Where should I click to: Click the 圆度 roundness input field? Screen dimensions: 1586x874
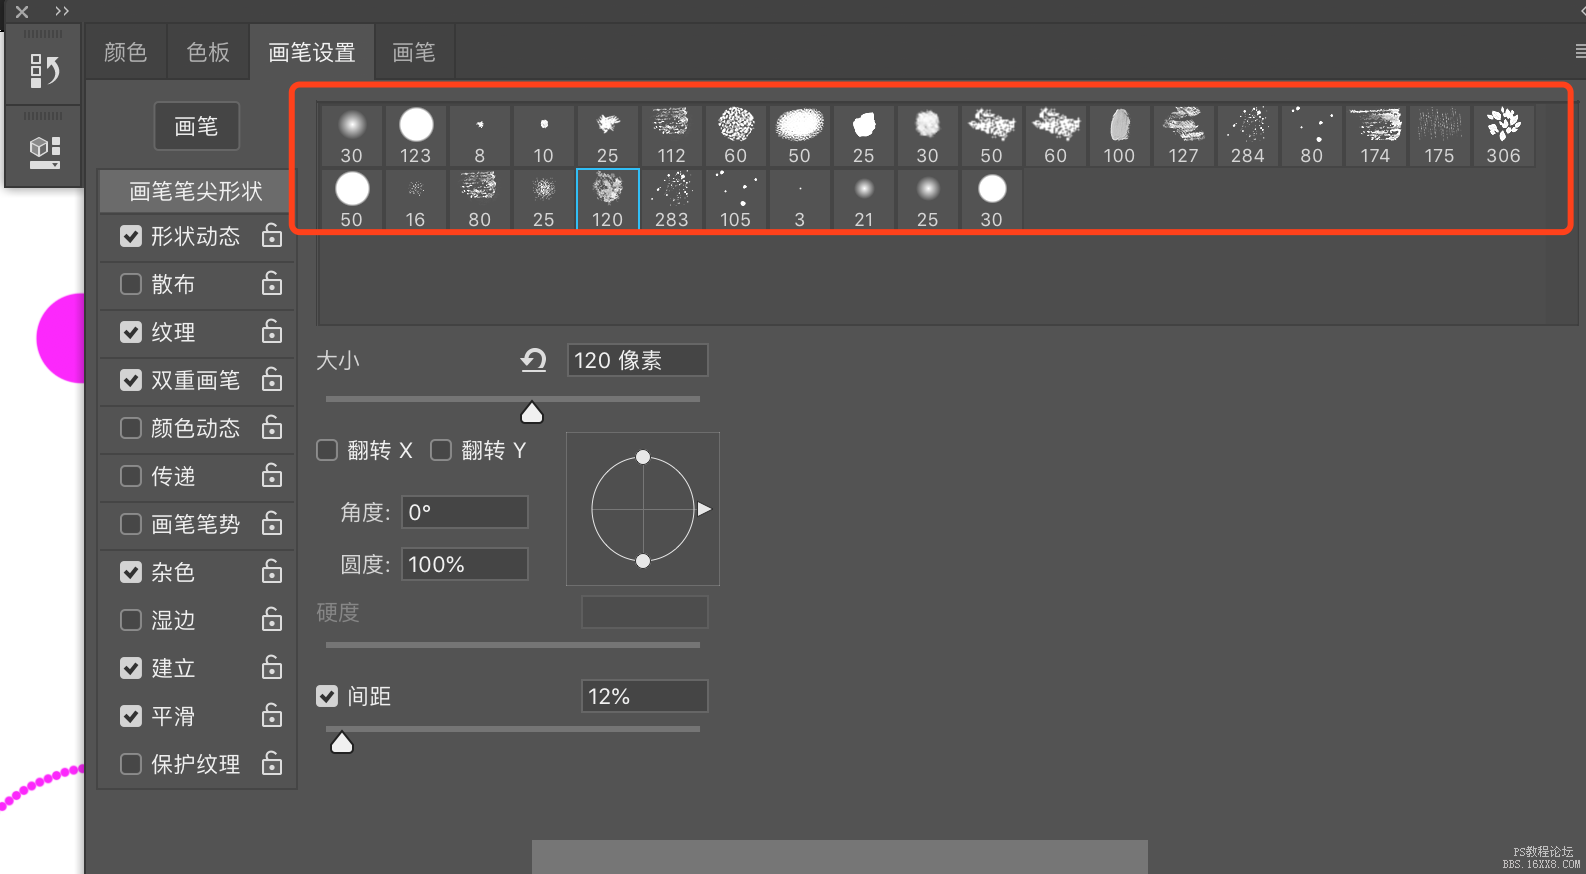(x=465, y=564)
